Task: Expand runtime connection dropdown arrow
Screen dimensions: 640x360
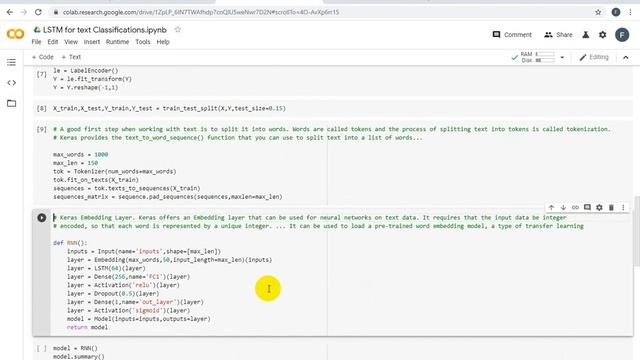Action: coord(562,58)
